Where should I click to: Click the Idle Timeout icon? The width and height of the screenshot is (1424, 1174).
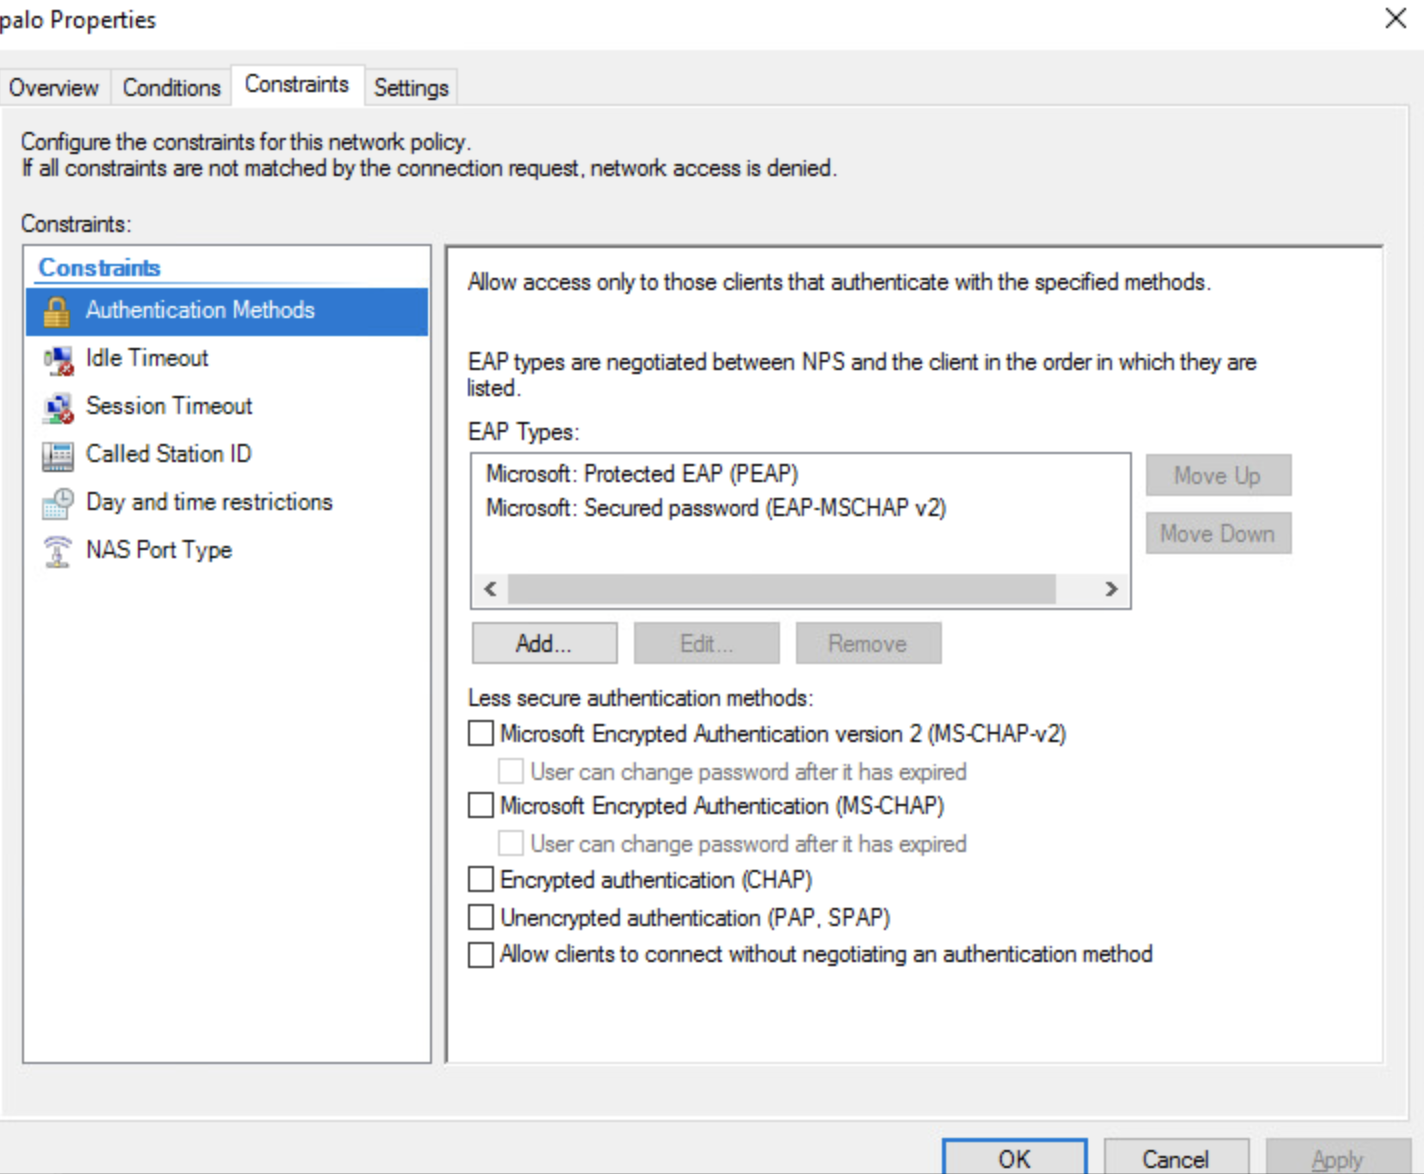coord(58,359)
